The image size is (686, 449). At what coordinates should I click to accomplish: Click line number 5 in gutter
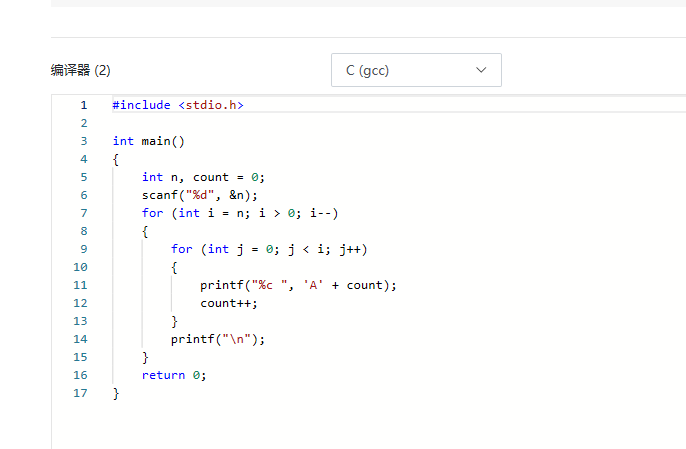(x=84, y=177)
